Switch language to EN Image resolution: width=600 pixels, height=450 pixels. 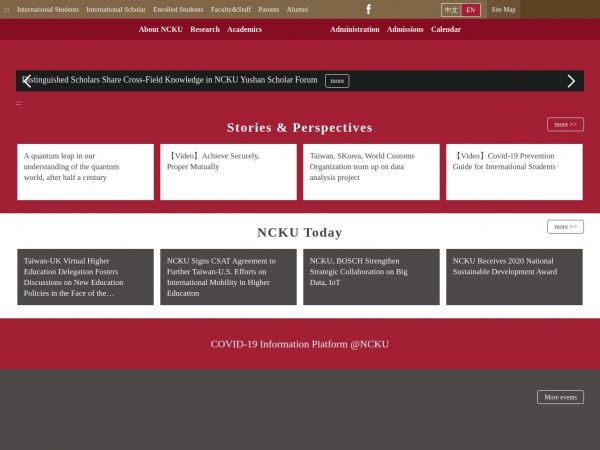pos(471,10)
